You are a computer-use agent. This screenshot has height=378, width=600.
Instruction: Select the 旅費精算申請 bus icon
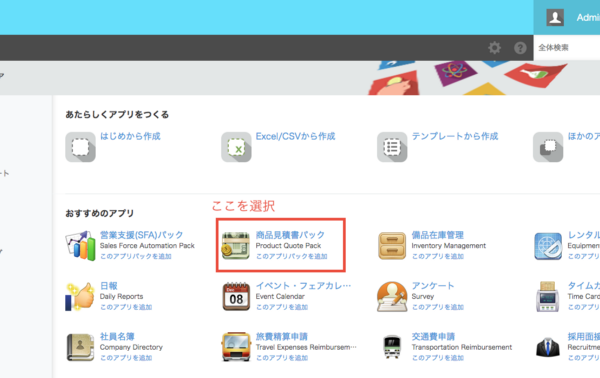point(236,347)
